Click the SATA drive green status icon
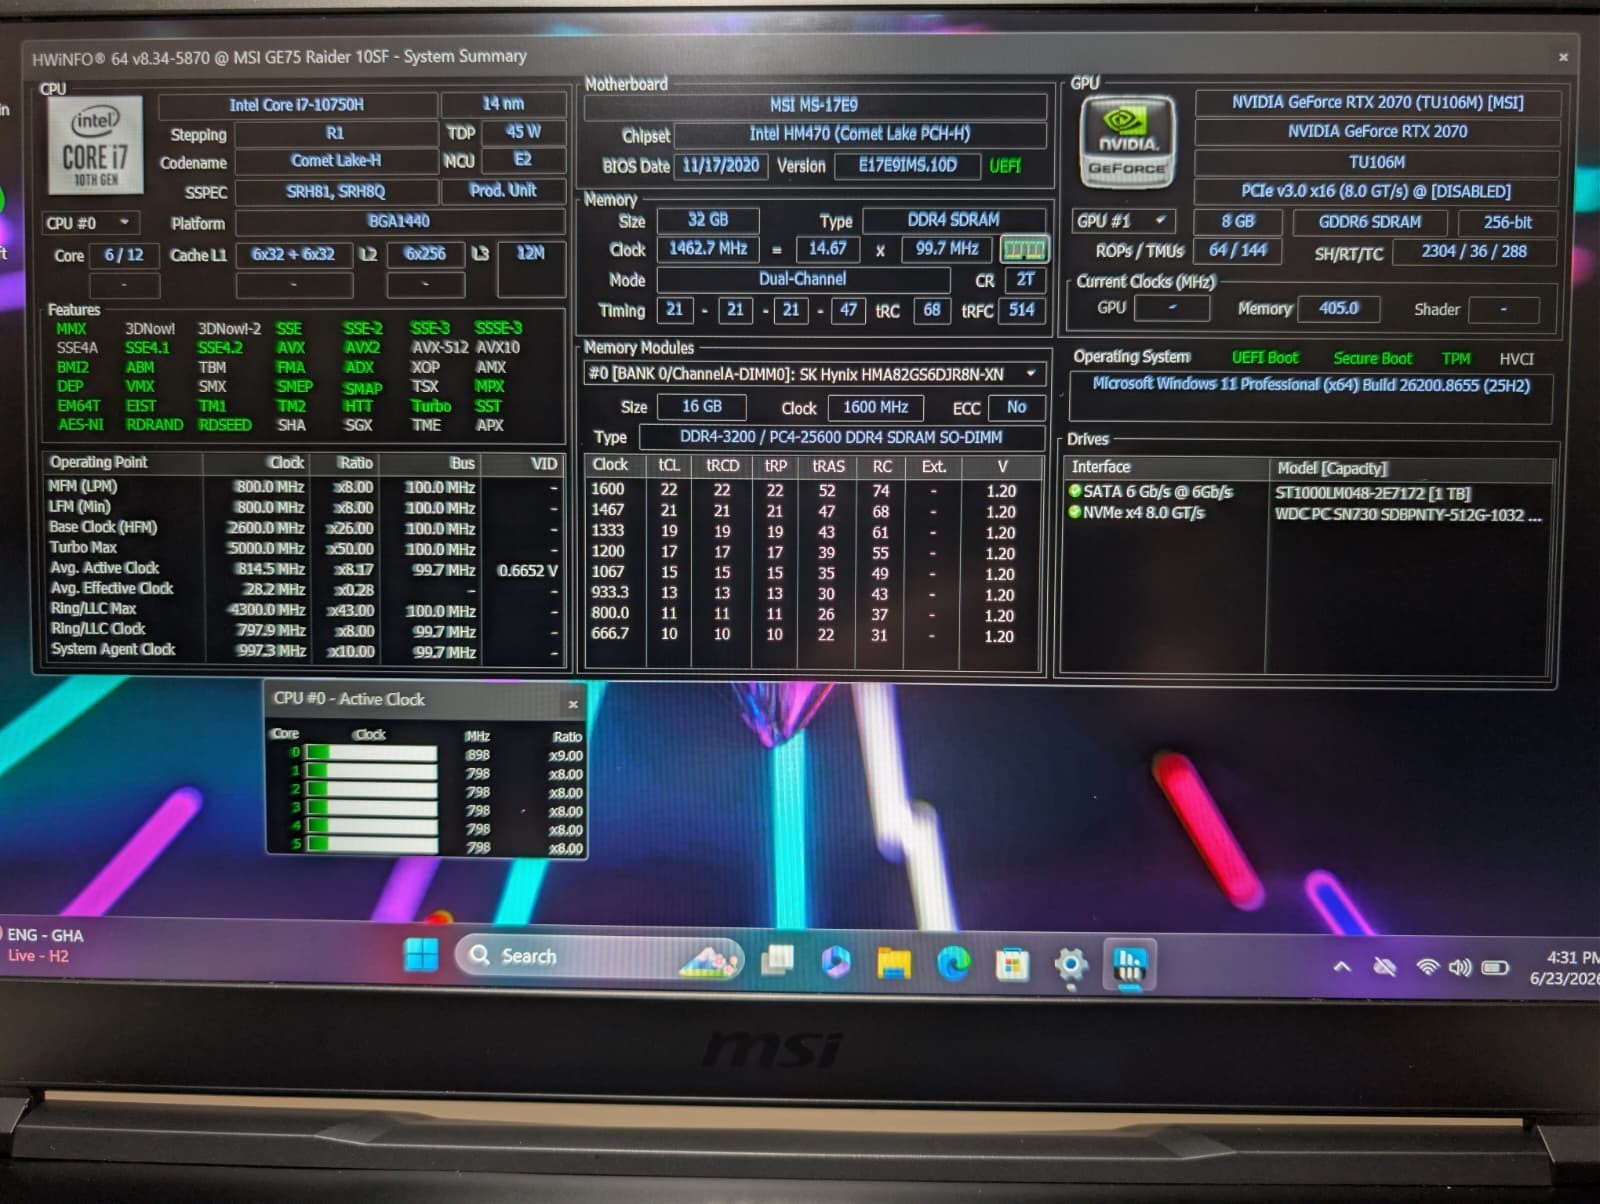This screenshot has height=1204, width=1600. coord(1075,491)
